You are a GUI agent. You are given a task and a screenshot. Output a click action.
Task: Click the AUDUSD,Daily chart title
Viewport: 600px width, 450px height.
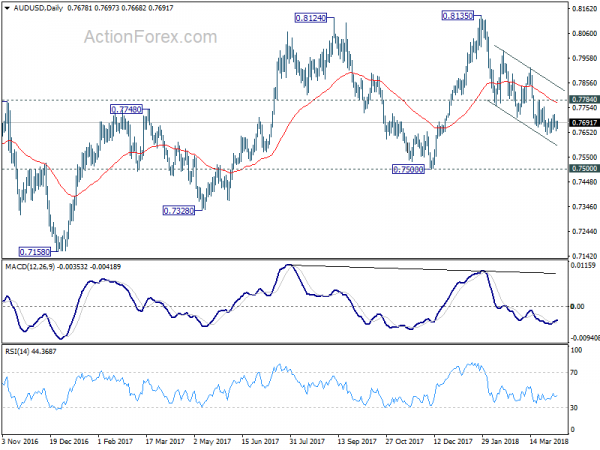click(38, 8)
